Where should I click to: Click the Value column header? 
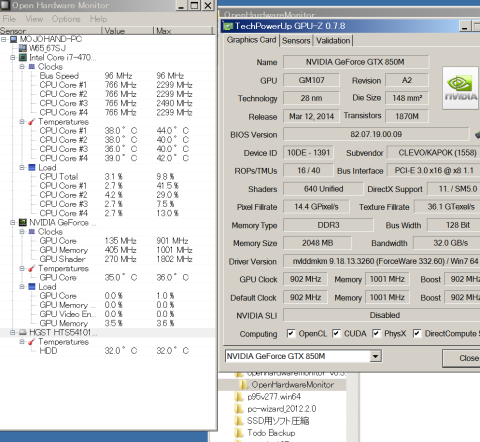pyautogui.click(x=127, y=31)
